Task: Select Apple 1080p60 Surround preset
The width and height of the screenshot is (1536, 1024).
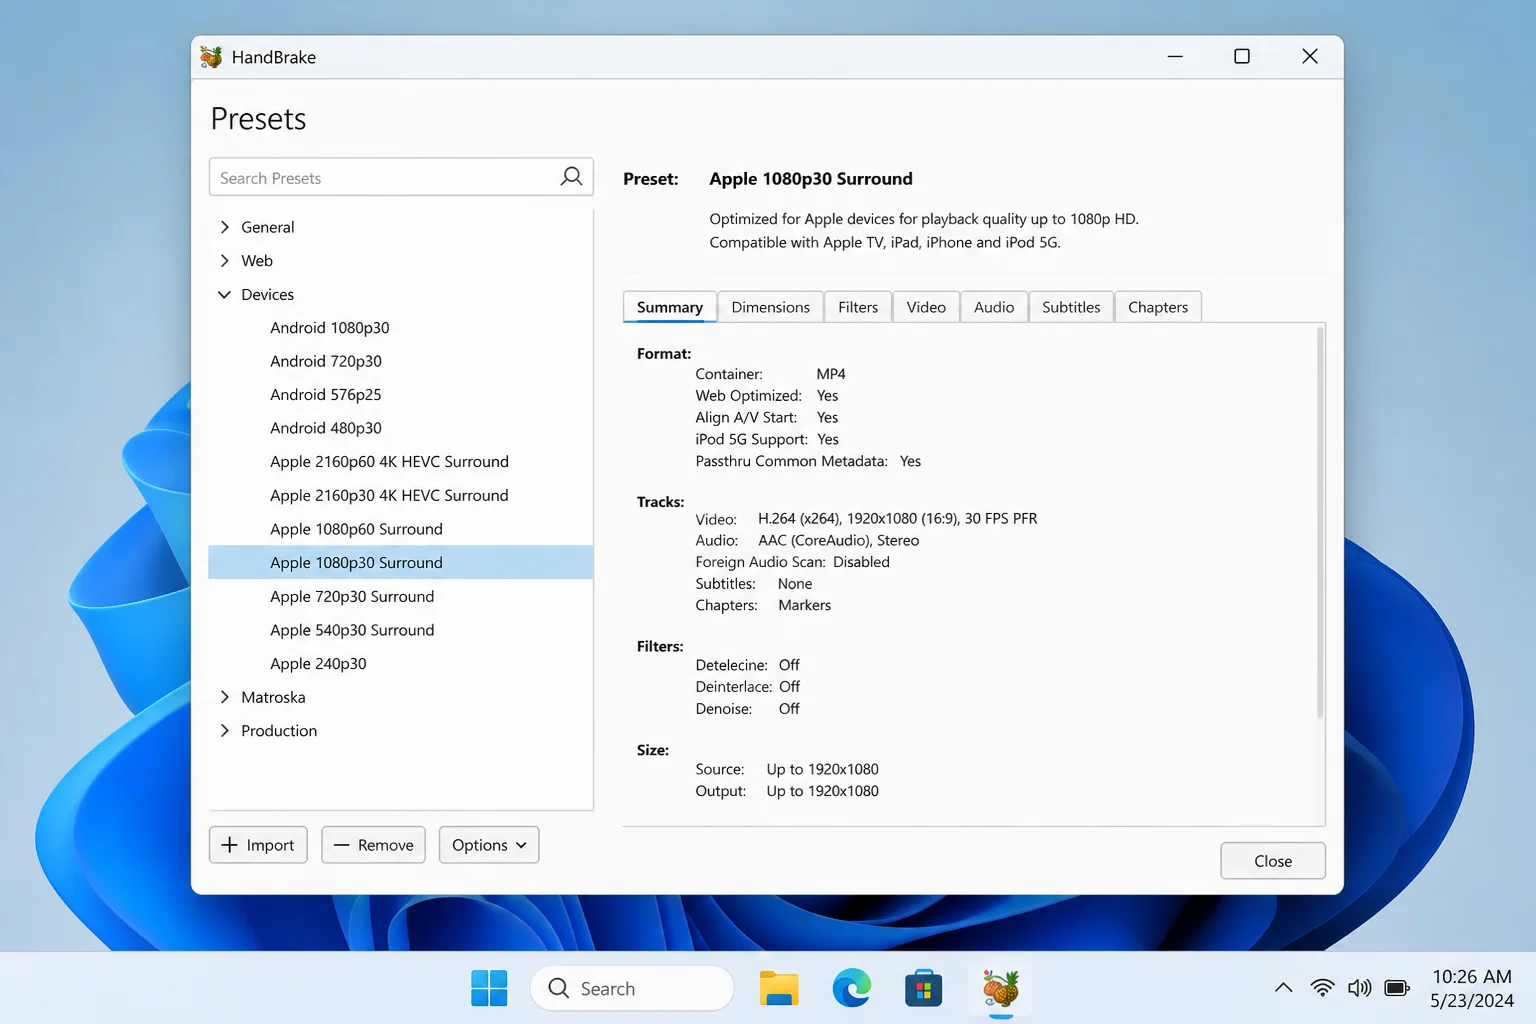Action: tap(356, 529)
